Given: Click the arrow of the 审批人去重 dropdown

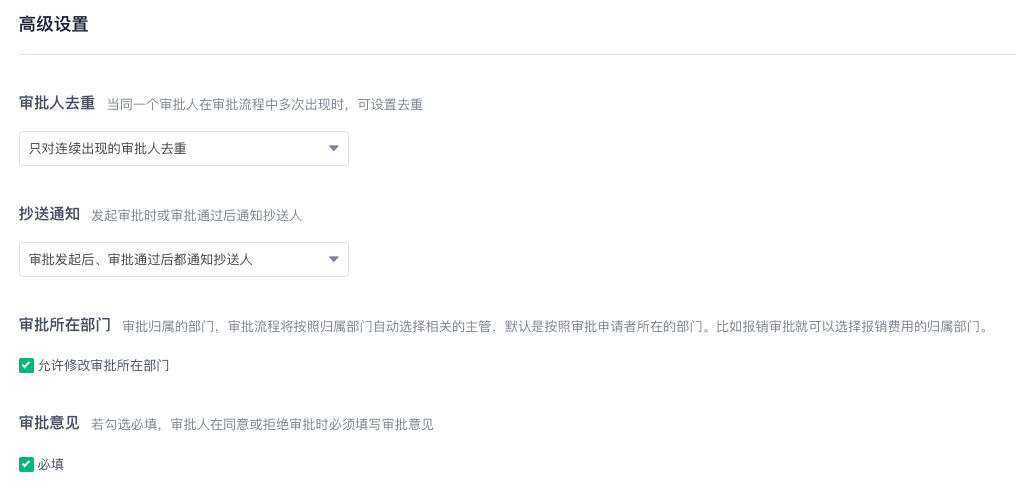Looking at the screenshot, I should click(334, 148).
